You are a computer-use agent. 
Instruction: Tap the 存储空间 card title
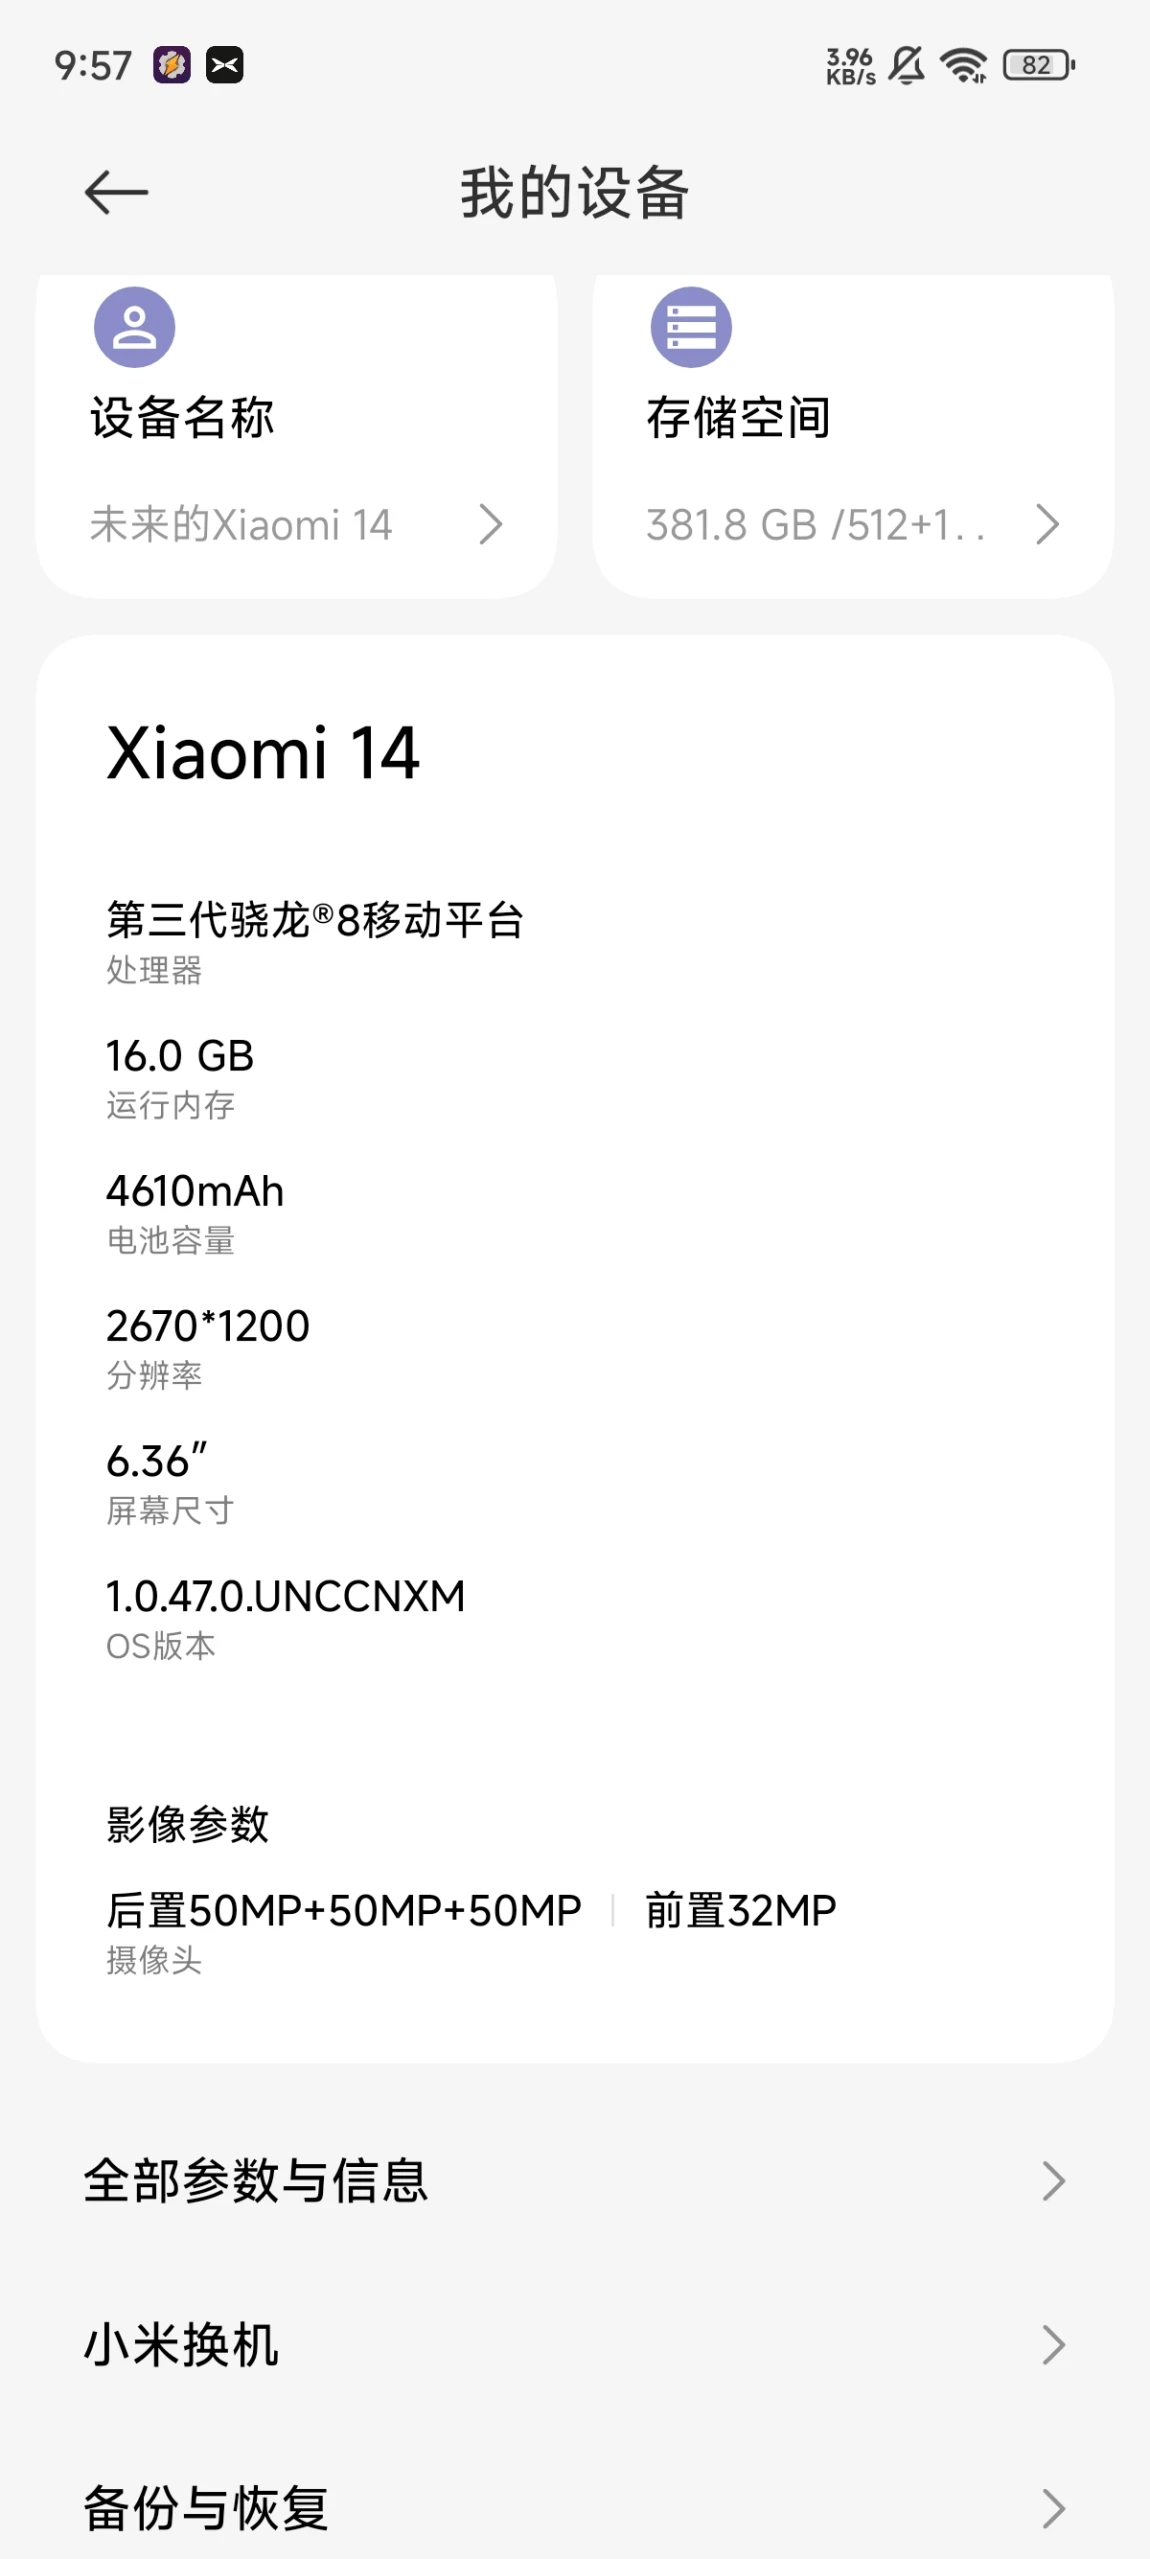(738, 418)
